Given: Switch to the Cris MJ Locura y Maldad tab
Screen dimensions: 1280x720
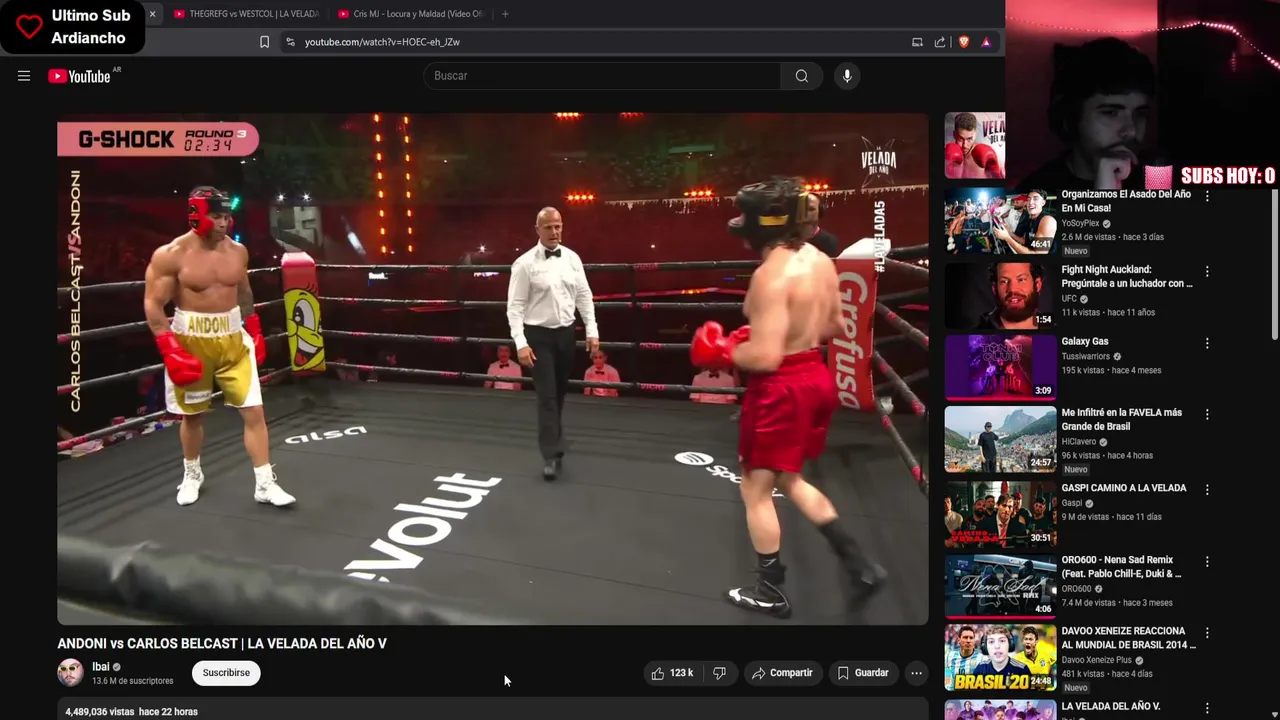Looking at the screenshot, I should click(x=411, y=14).
